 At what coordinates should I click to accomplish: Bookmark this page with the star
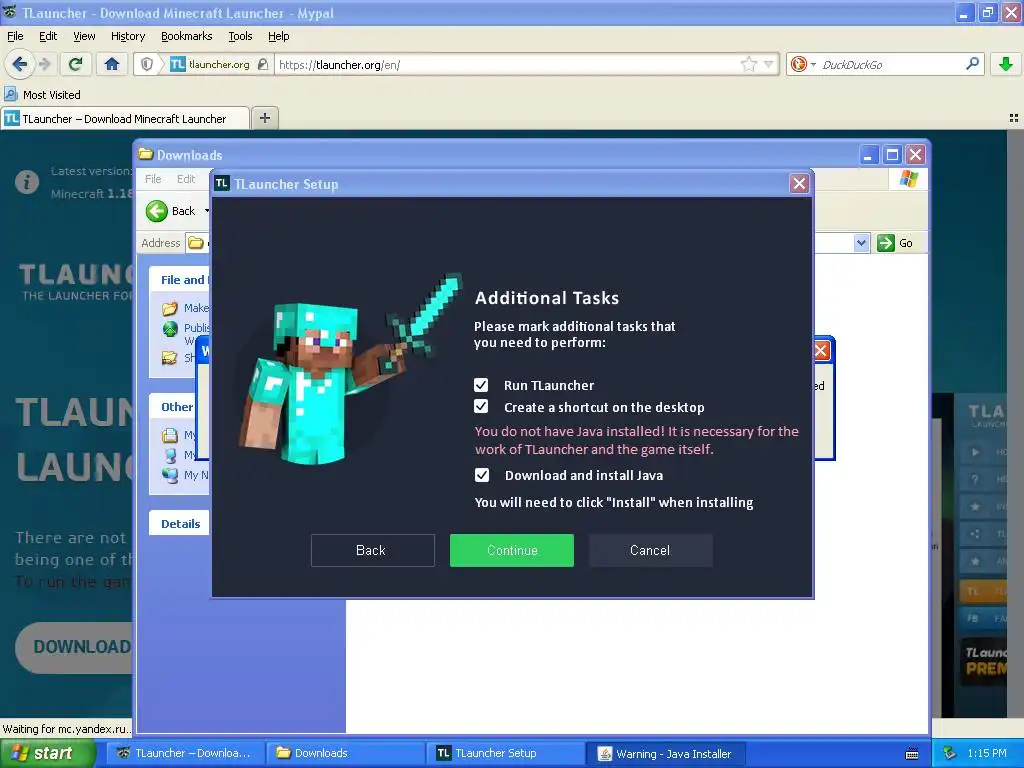(748, 64)
